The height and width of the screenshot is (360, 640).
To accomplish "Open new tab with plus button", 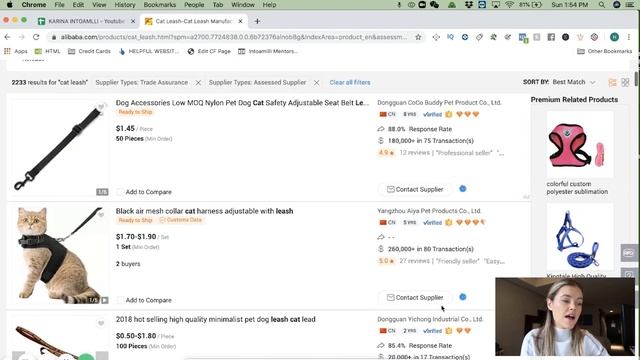I will (257, 21).
